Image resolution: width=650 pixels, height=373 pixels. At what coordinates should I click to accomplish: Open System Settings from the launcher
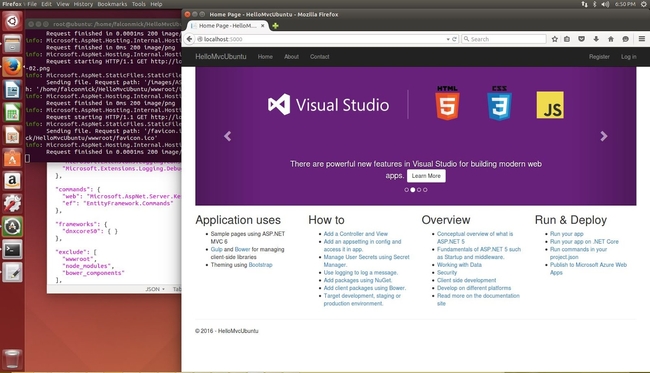(x=12, y=203)
